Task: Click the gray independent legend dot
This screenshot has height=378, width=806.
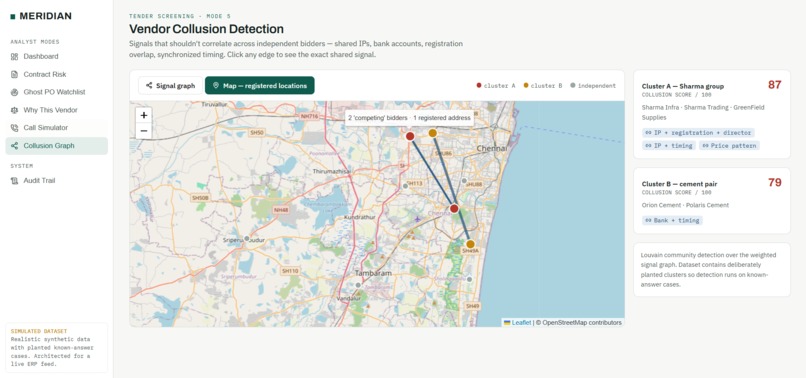Action: coord(573,85)
